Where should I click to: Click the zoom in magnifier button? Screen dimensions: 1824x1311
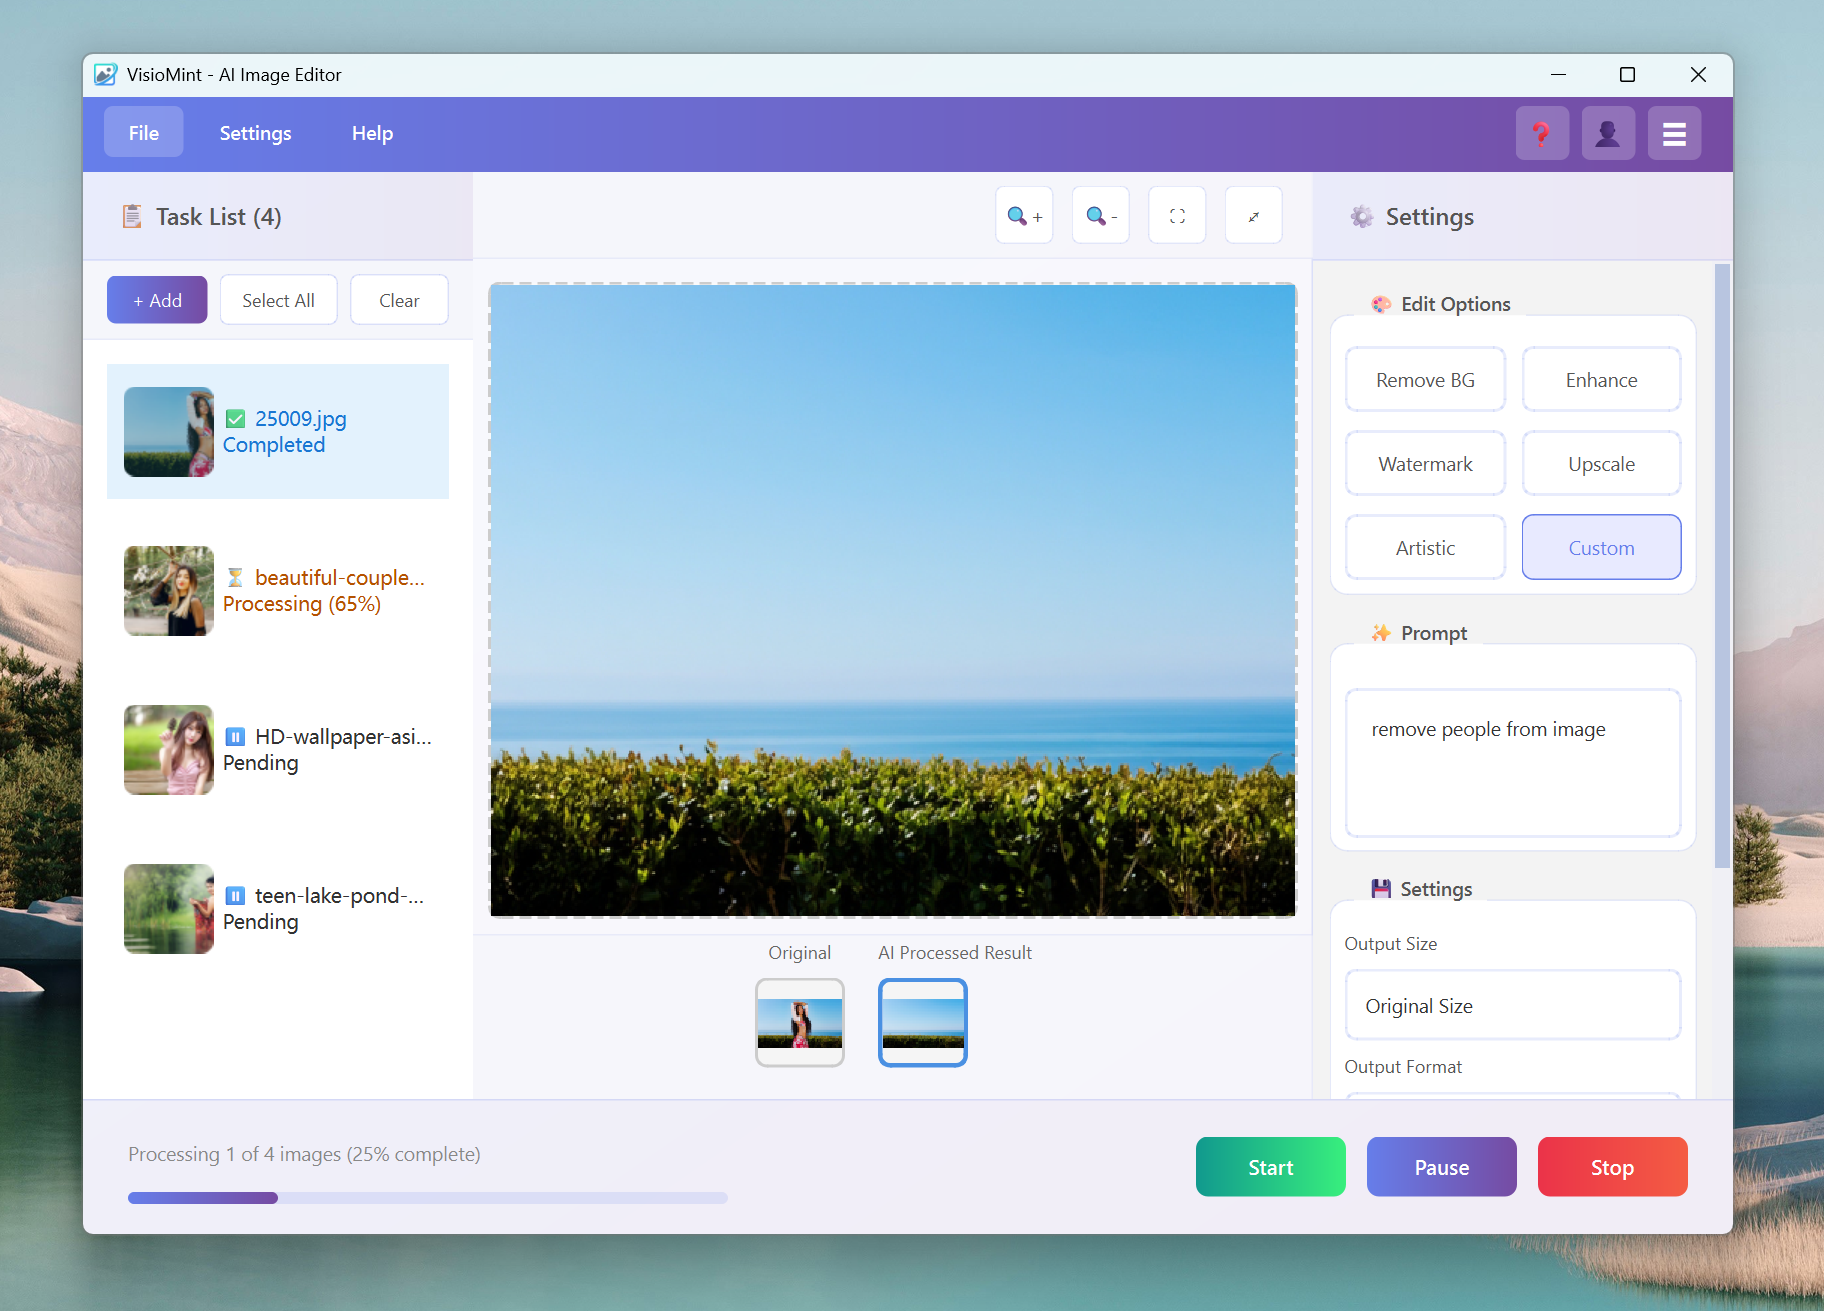pyautogui.click(x=1024, y=216)
